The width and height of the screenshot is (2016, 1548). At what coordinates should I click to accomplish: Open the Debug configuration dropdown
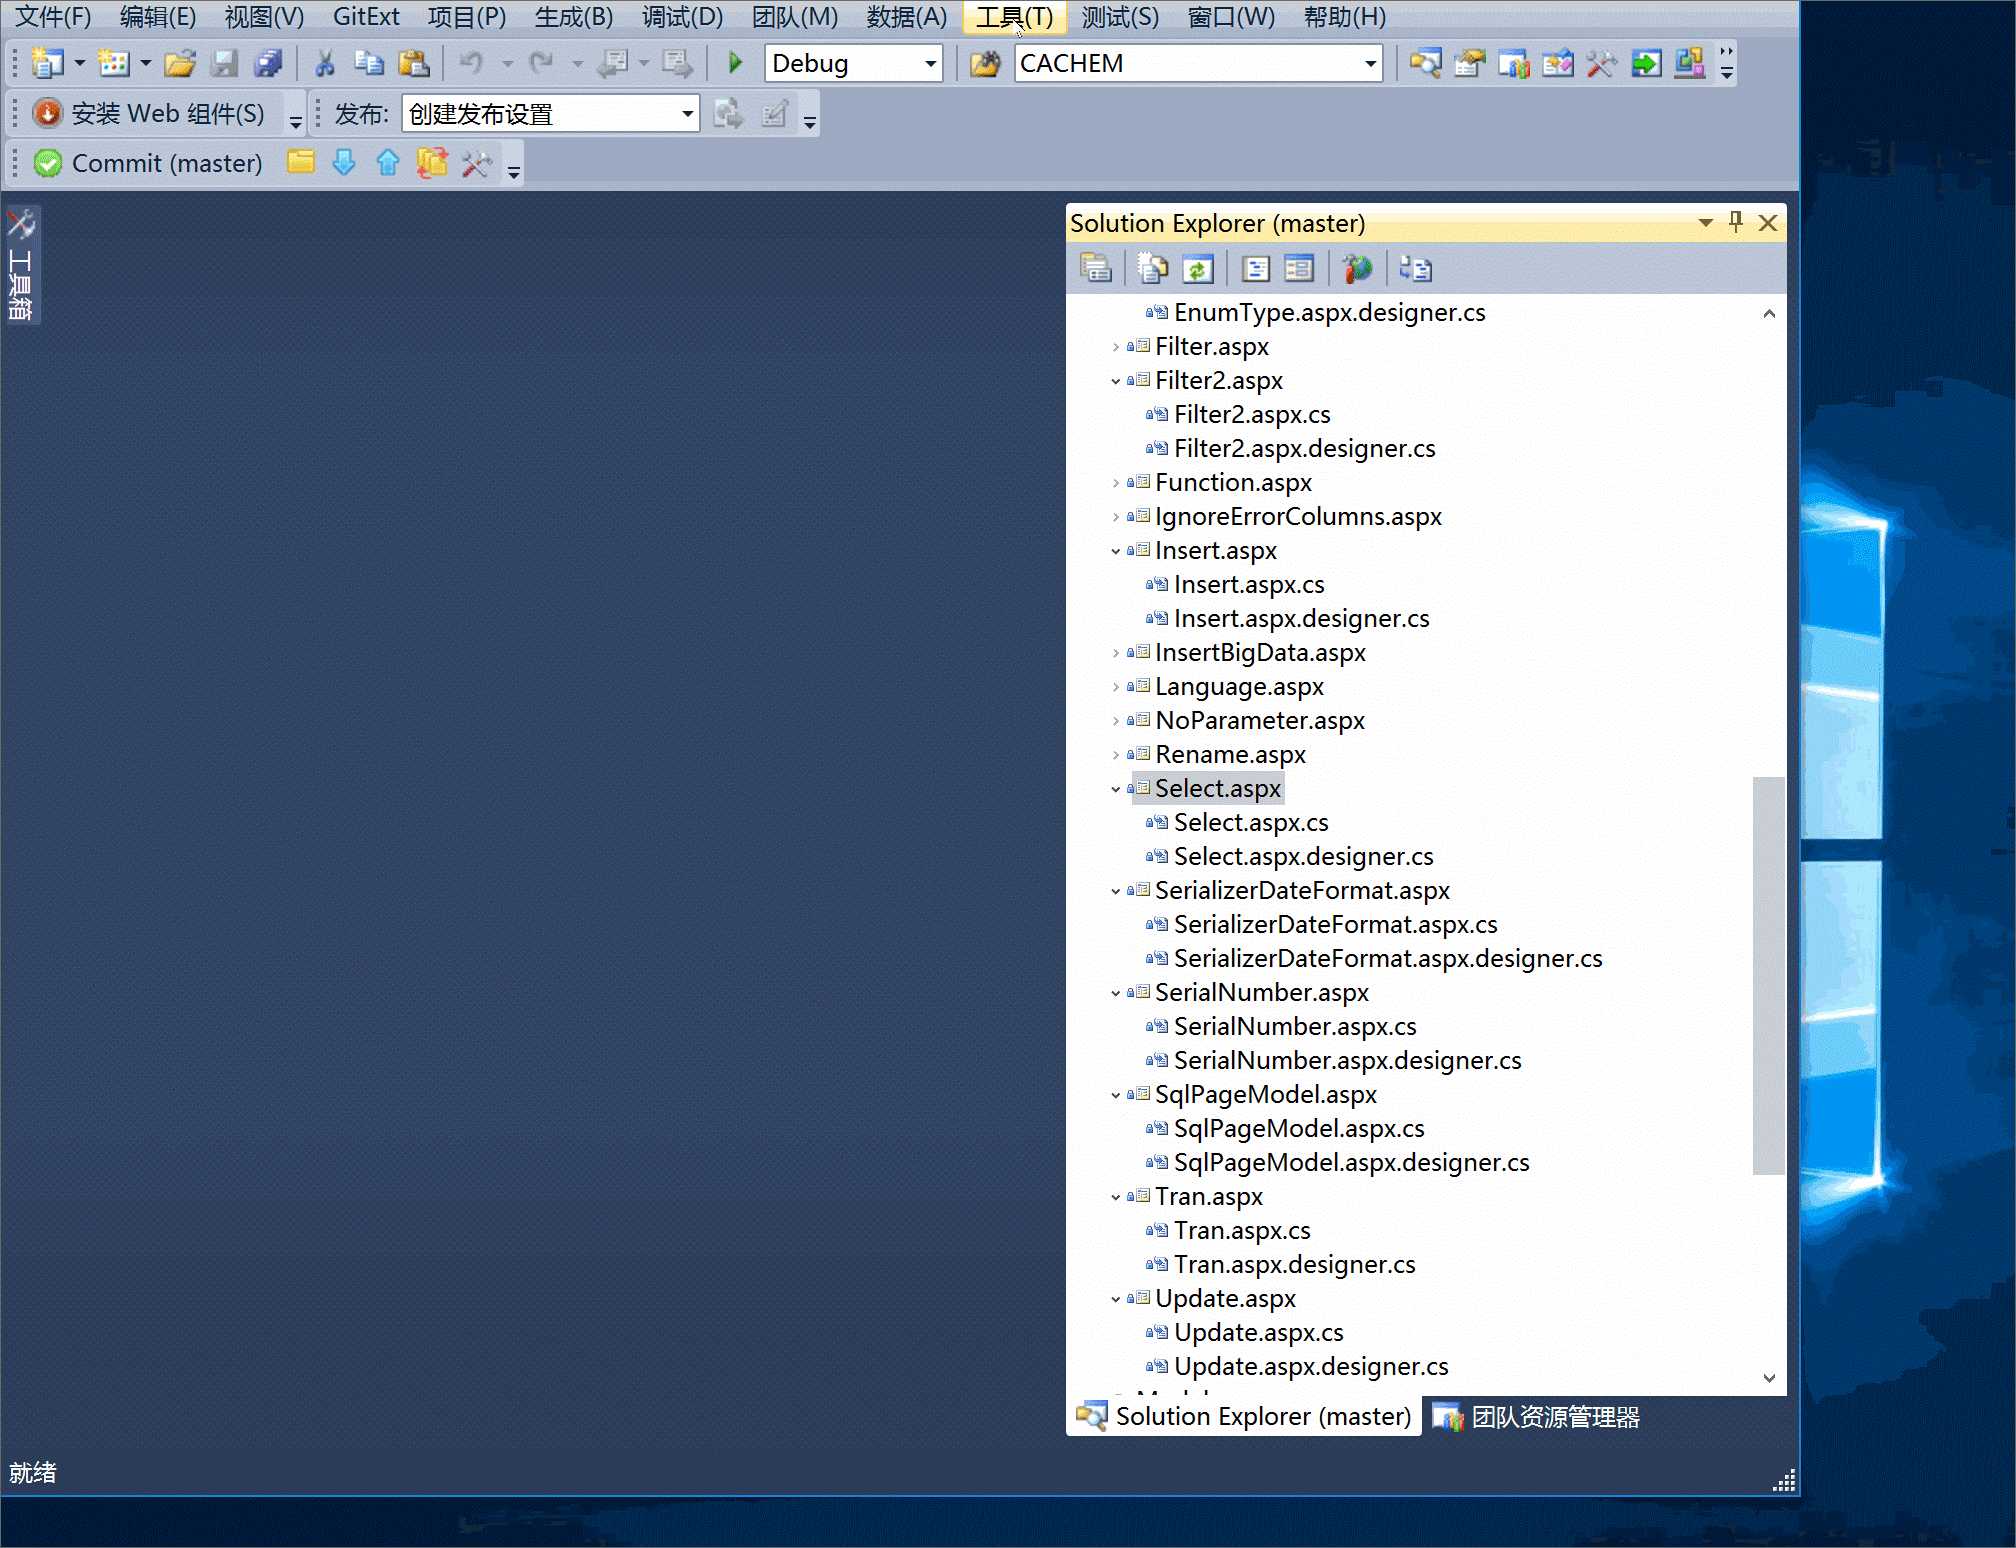click(x=930, y=63)
